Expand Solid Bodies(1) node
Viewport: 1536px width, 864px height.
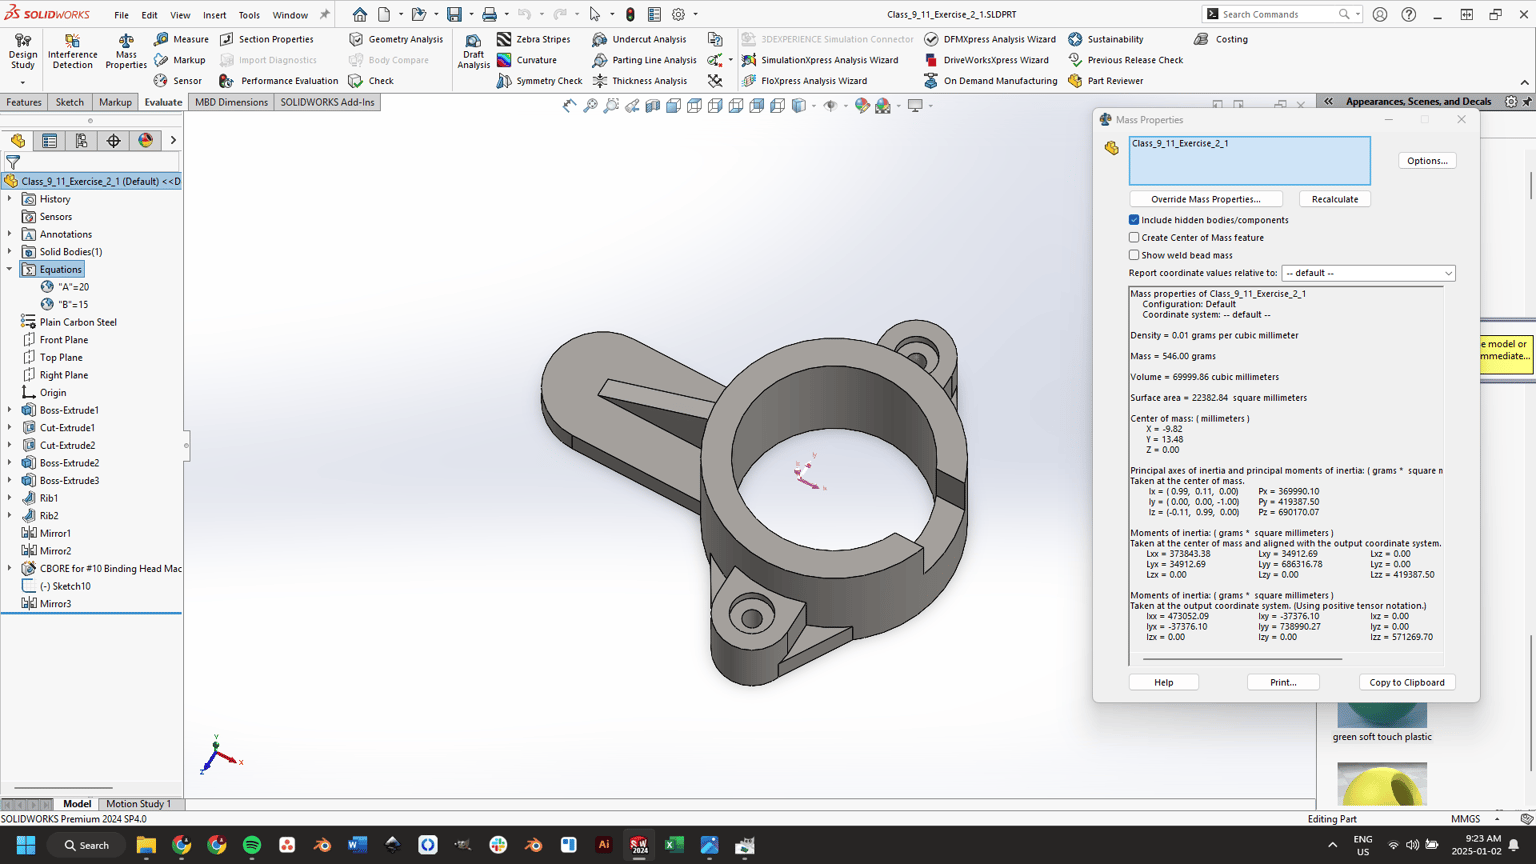coord(10,252)
